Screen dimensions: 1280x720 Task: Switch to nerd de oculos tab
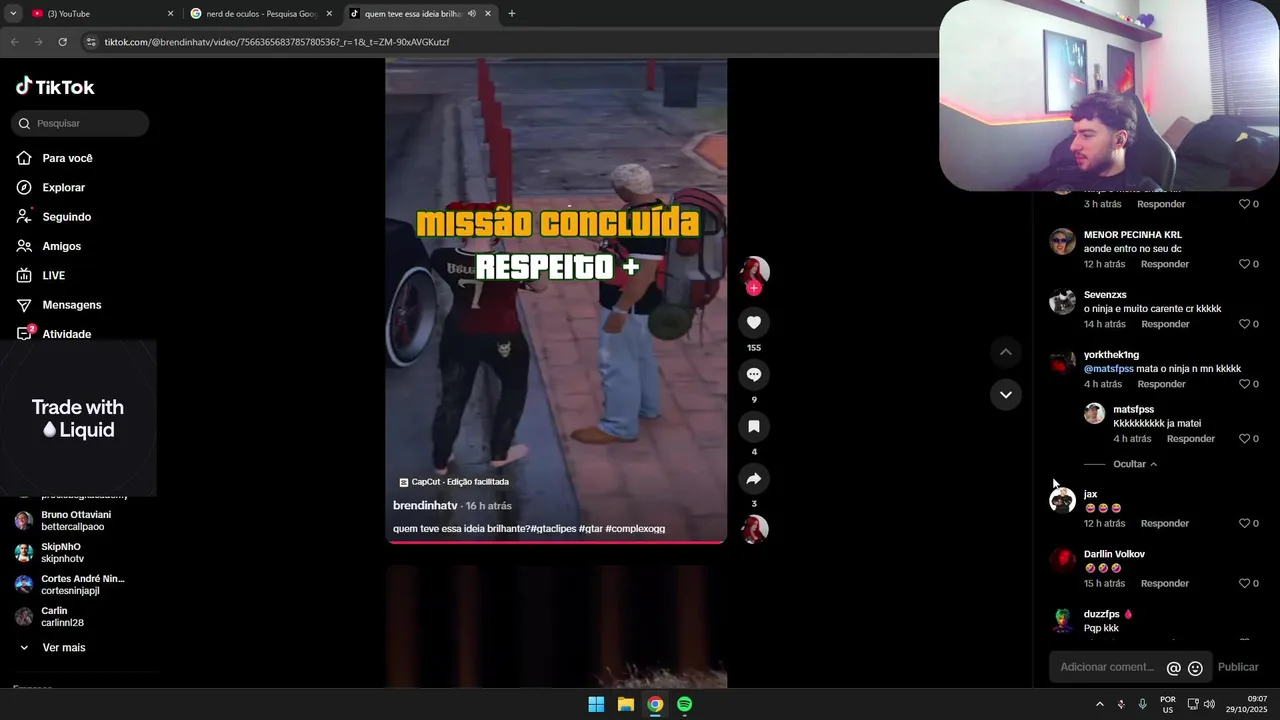pyautogui.click(x=262, y=14)
